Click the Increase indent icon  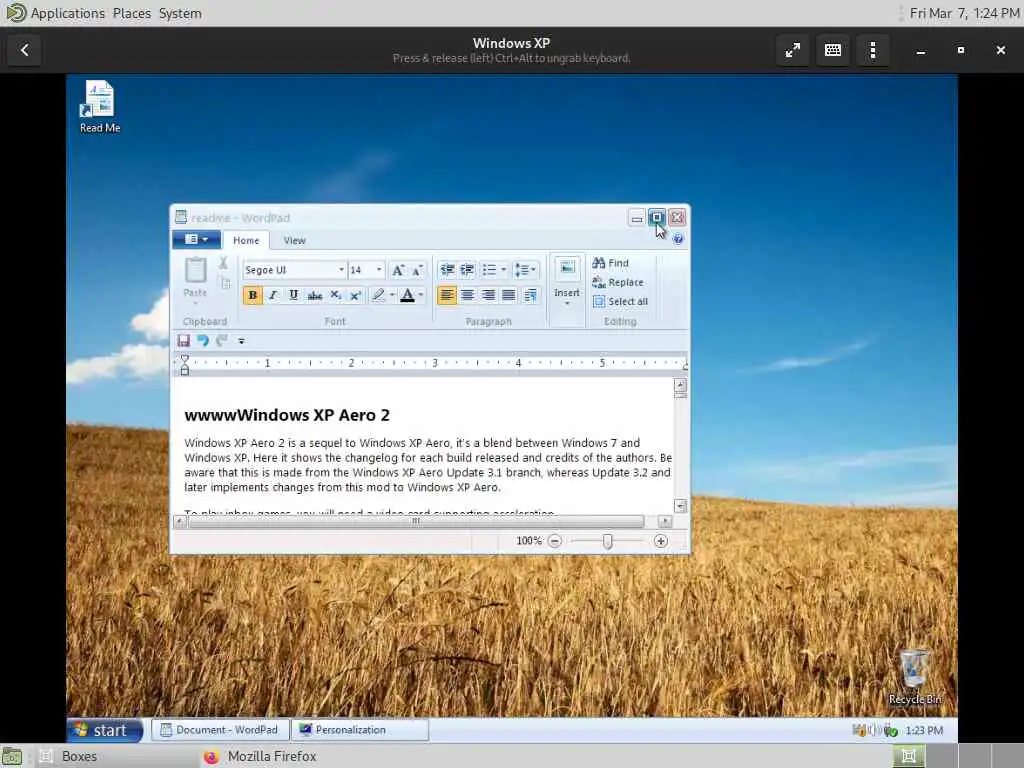[x=468, y=270]
